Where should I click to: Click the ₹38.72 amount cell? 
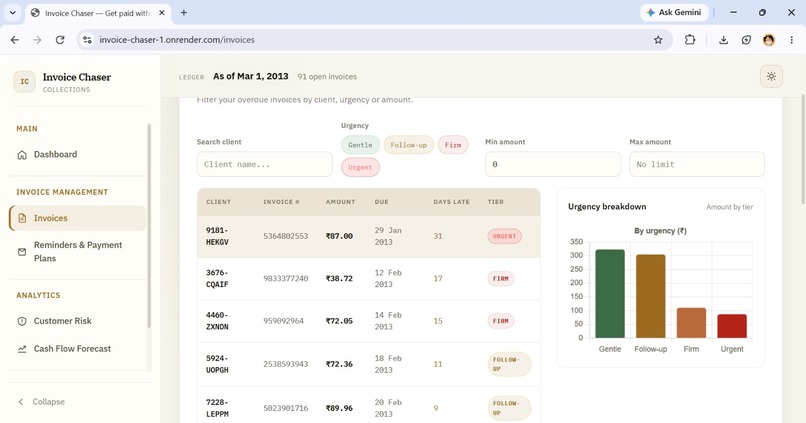coord(339,279)
